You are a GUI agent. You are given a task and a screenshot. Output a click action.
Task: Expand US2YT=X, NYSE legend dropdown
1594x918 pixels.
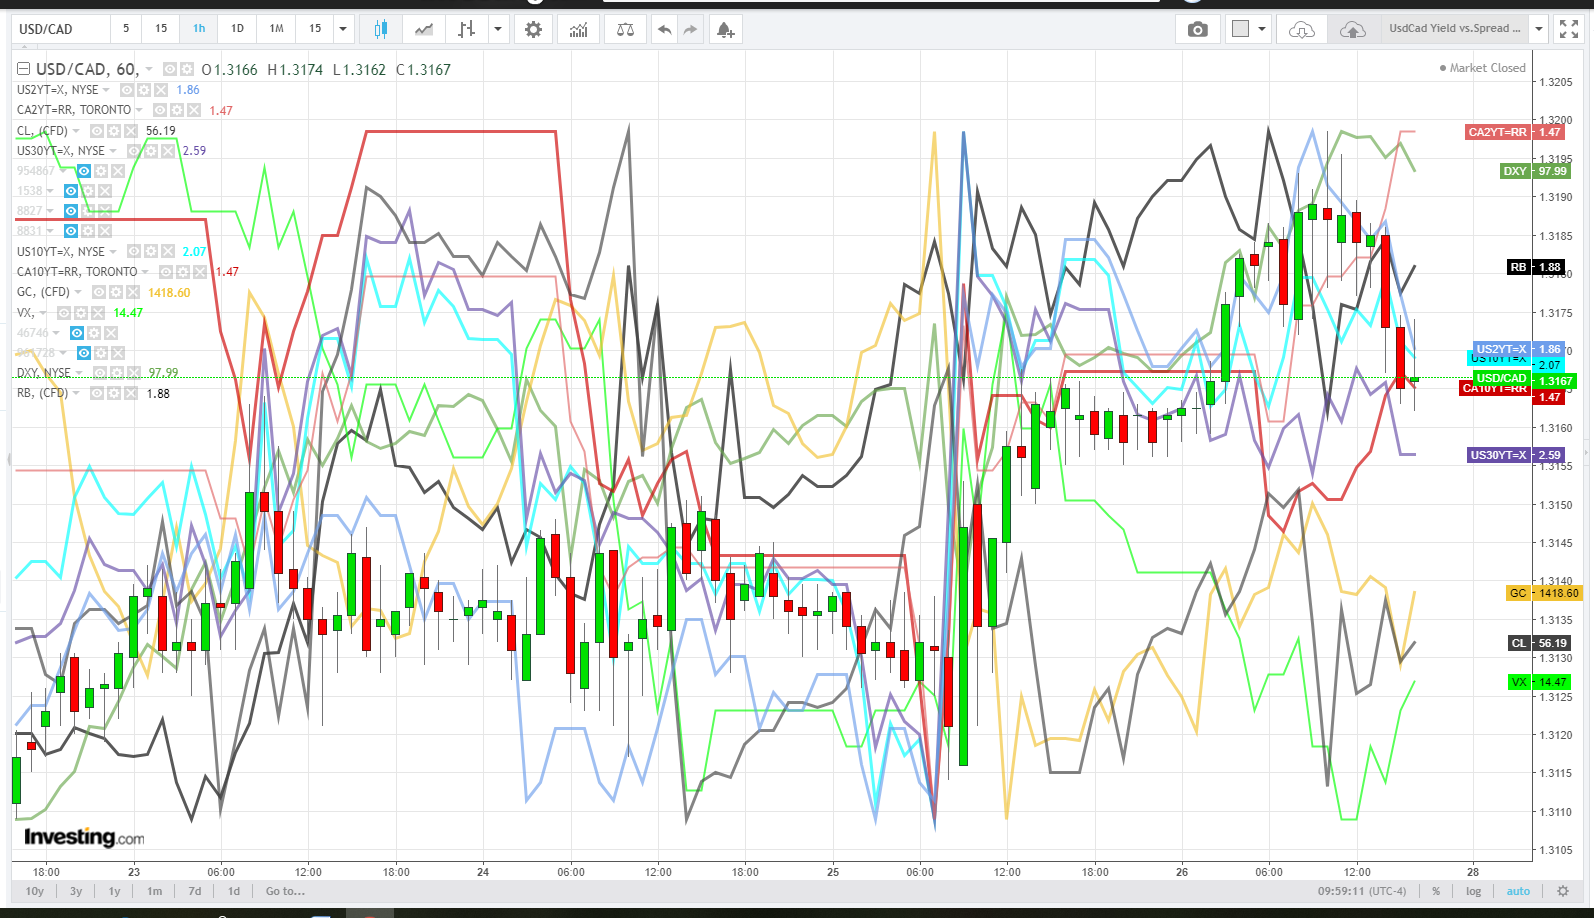[106, 90]
